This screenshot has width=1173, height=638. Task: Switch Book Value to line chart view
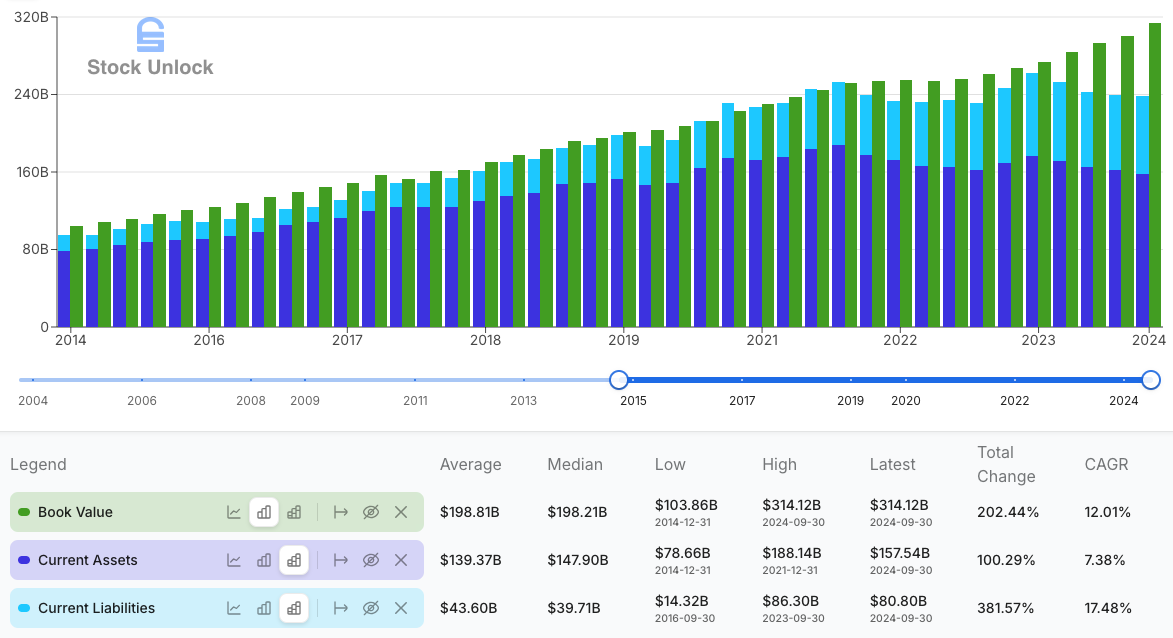pos(234,511)
